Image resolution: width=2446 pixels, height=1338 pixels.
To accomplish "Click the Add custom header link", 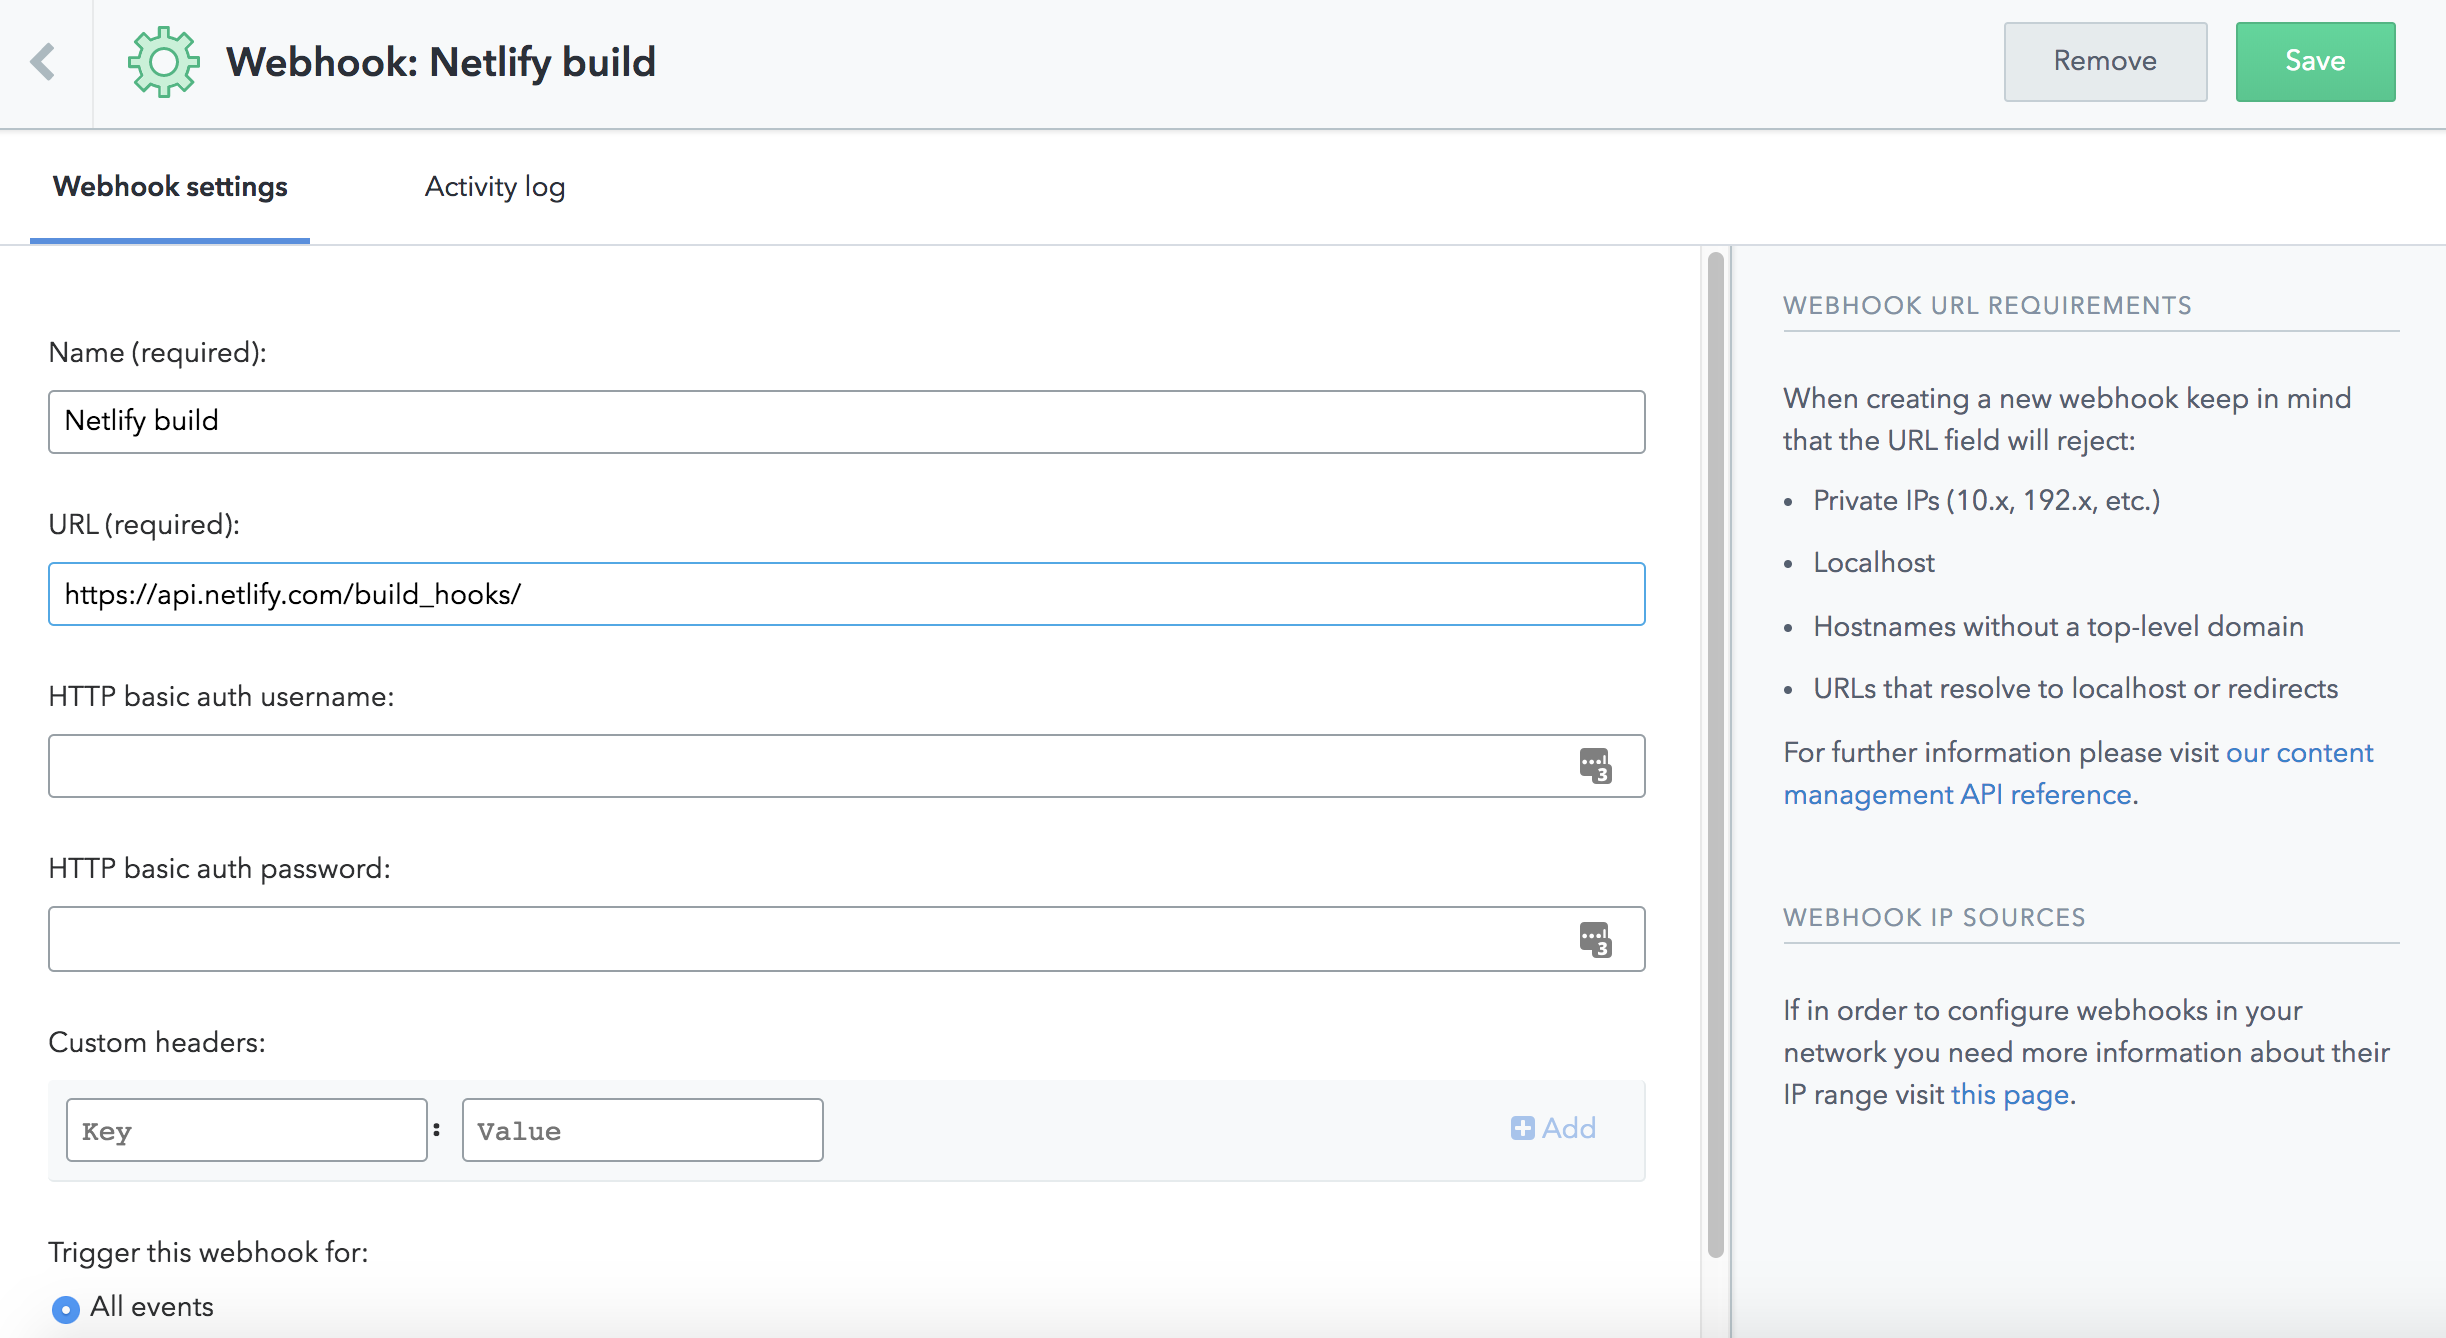I will click(1567, 1128).
